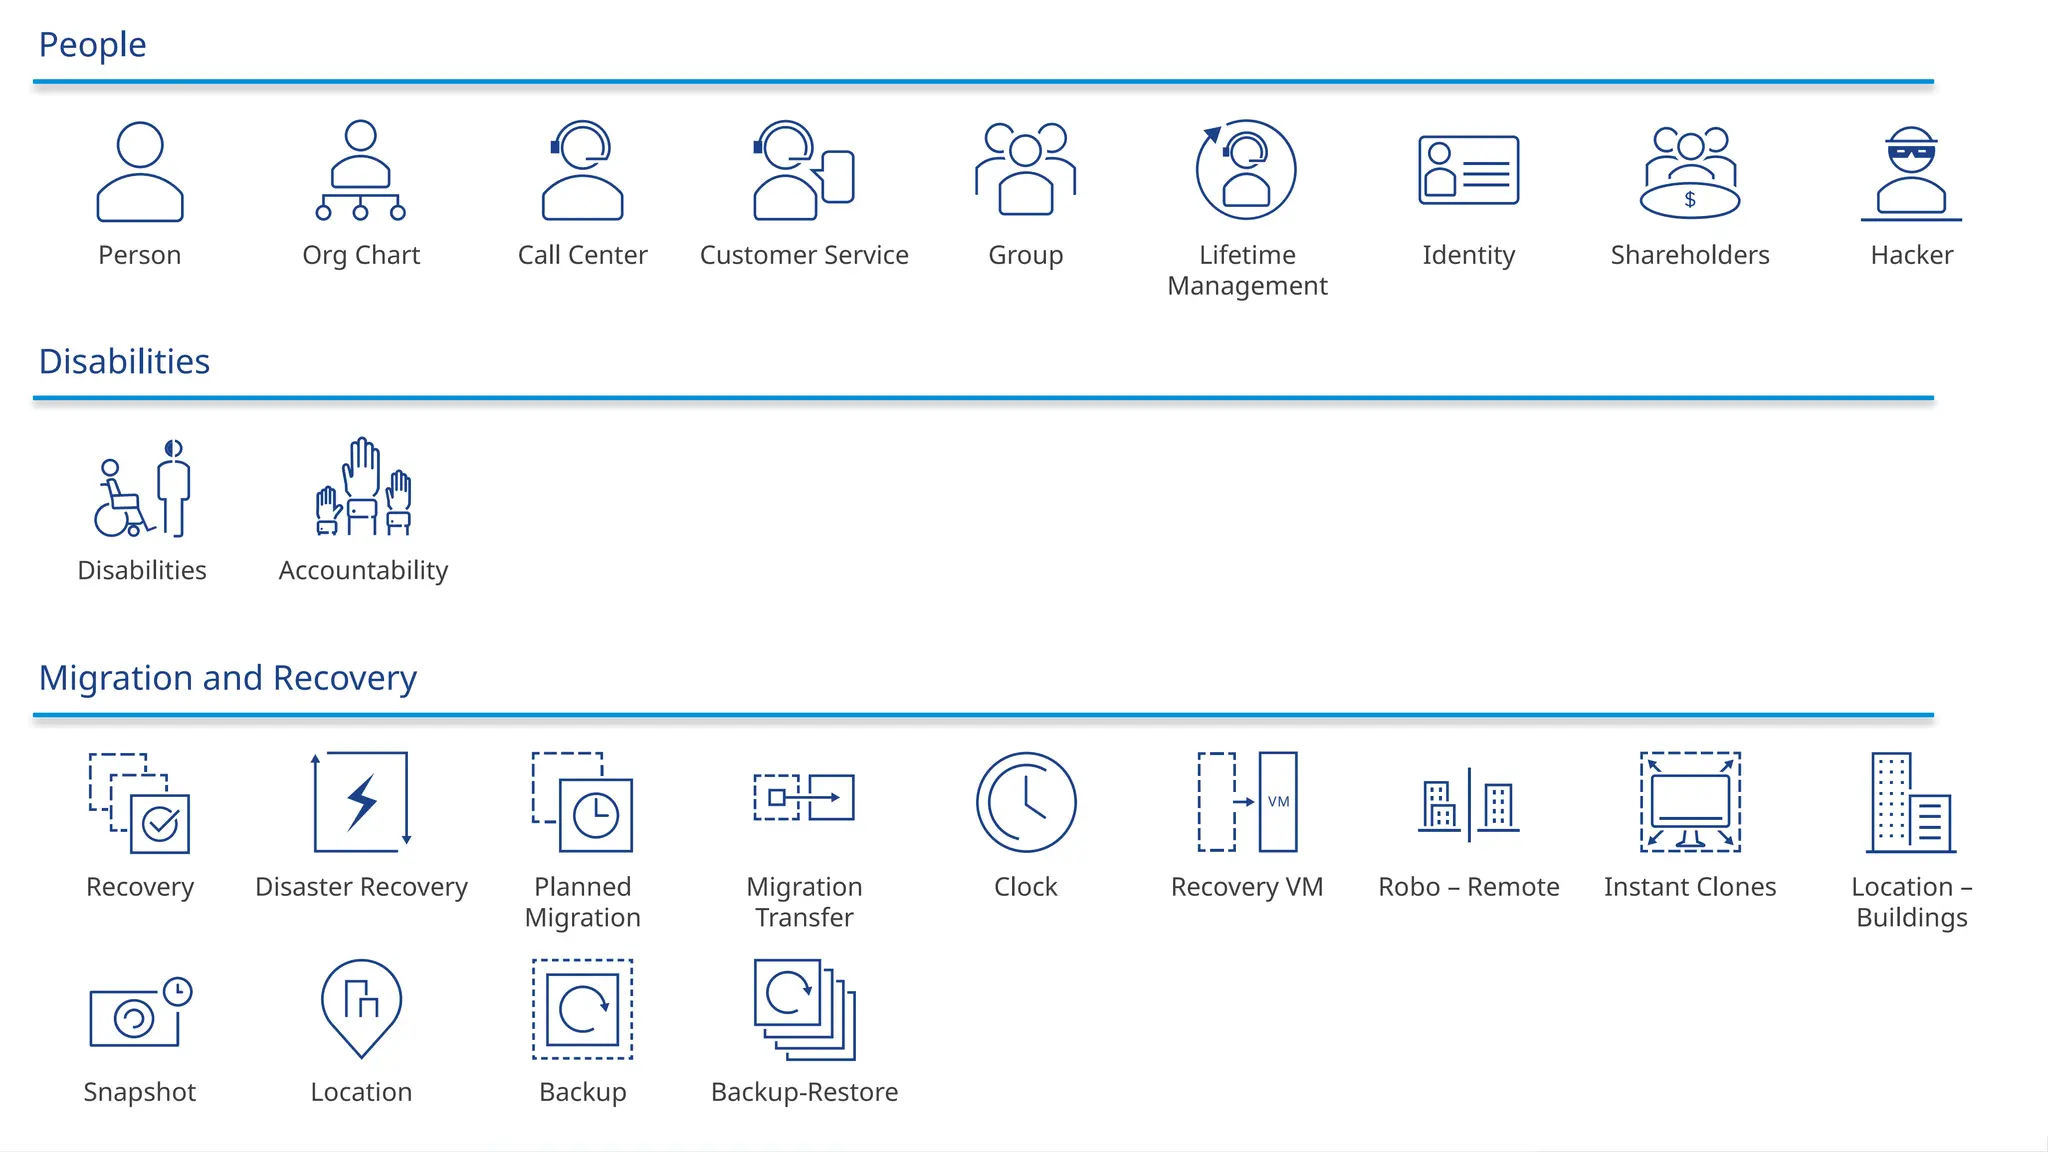Click the 'Location' label under the pin icon
The height and width of the screenshot is (1152, 2048).
361,1092
